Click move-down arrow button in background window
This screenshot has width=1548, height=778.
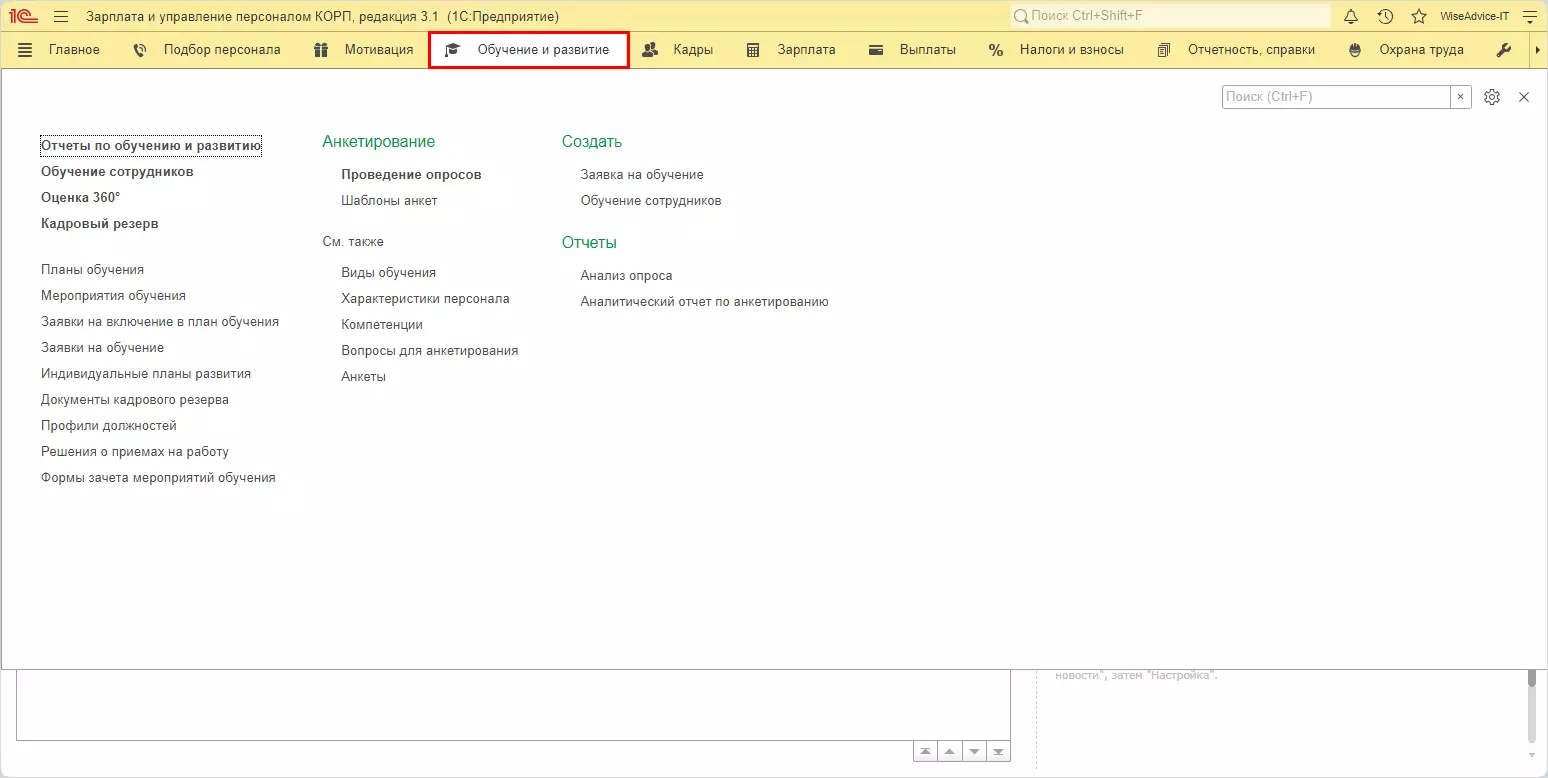pyautogui.click(x=974, y=752)
